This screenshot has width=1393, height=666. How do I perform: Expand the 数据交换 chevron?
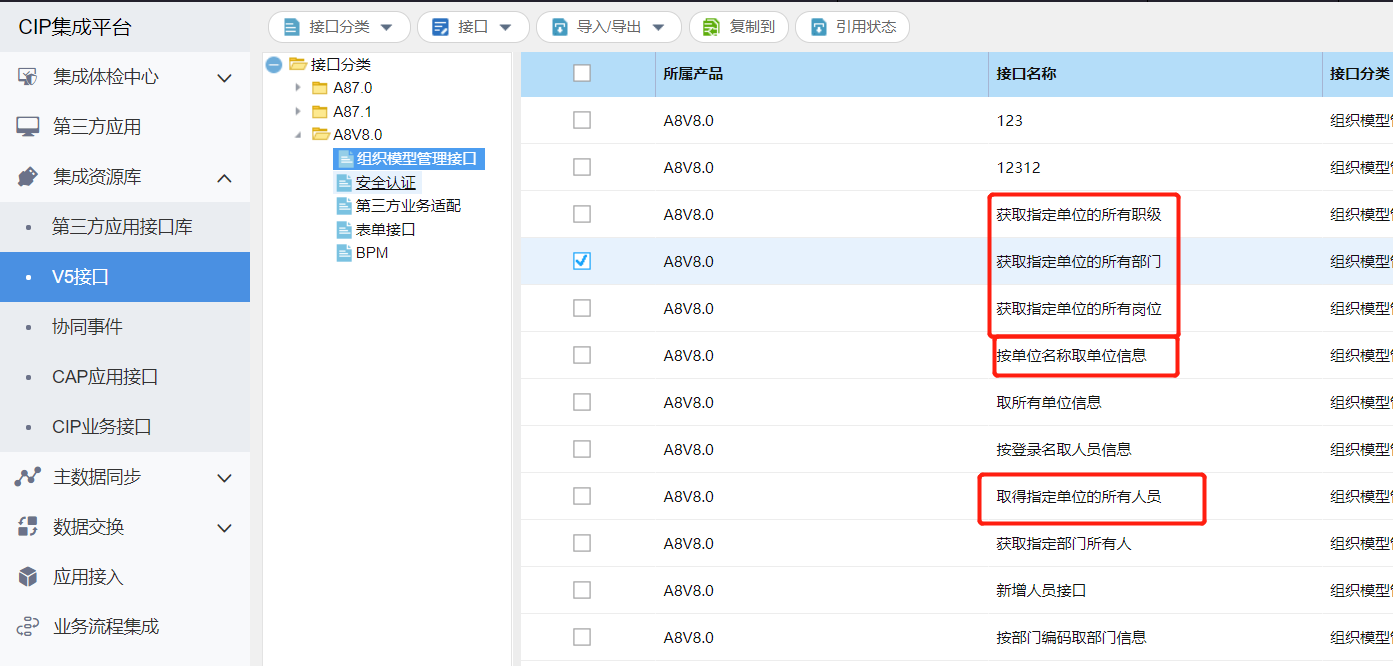click(x=225, y=527)
